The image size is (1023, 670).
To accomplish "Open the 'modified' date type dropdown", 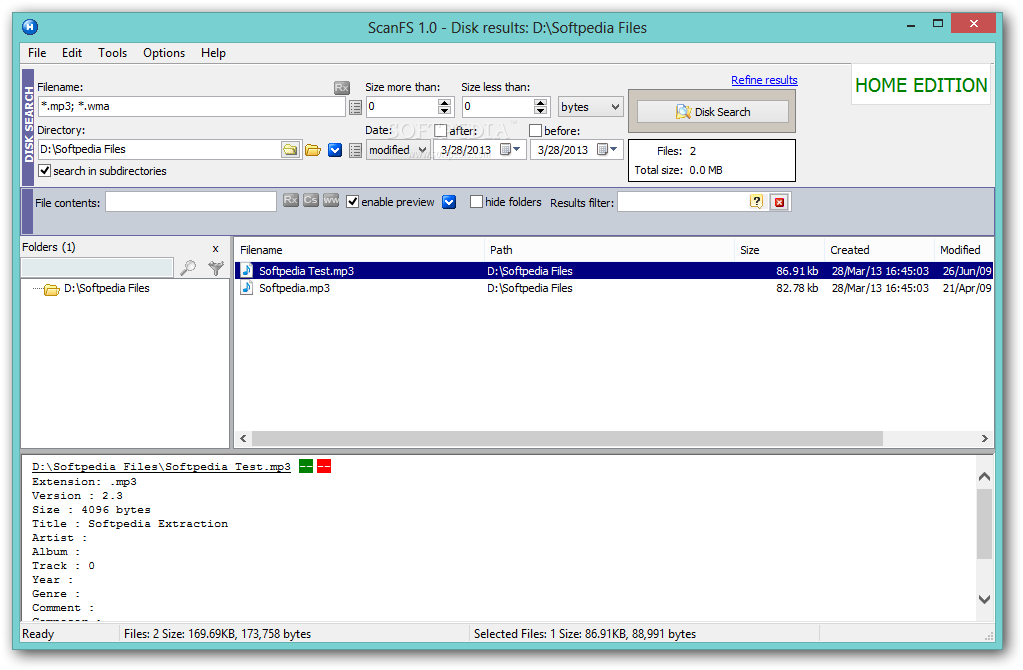I will [x=398, y=150].
